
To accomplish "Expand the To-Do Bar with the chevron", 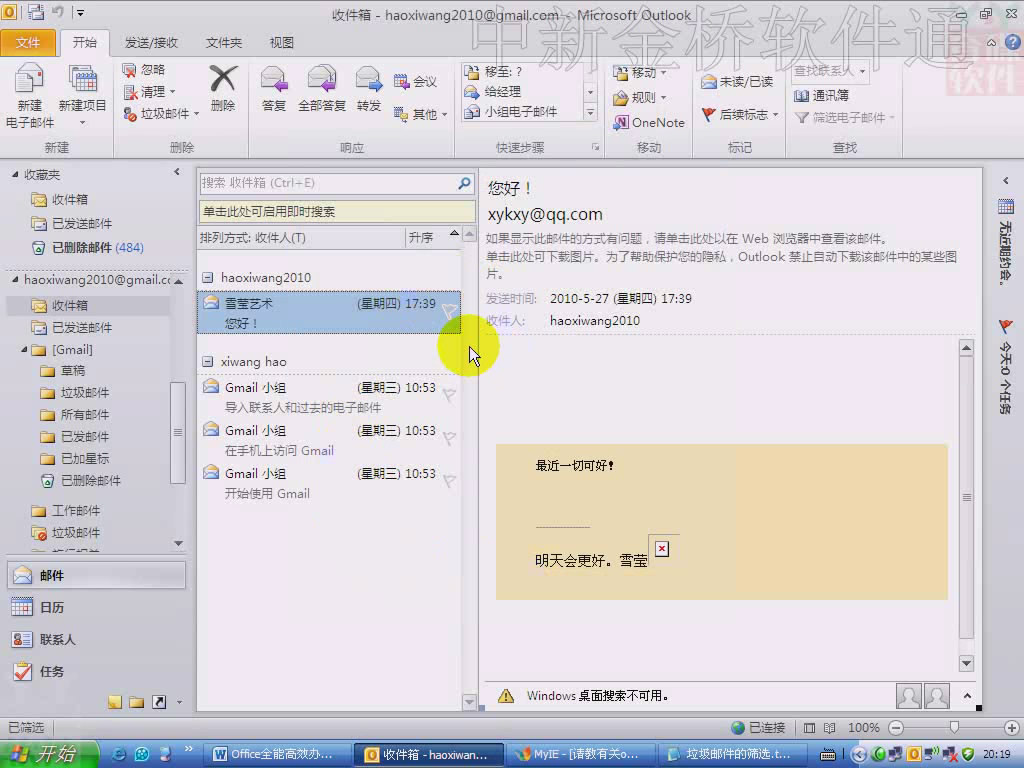I will [1006, 181].
